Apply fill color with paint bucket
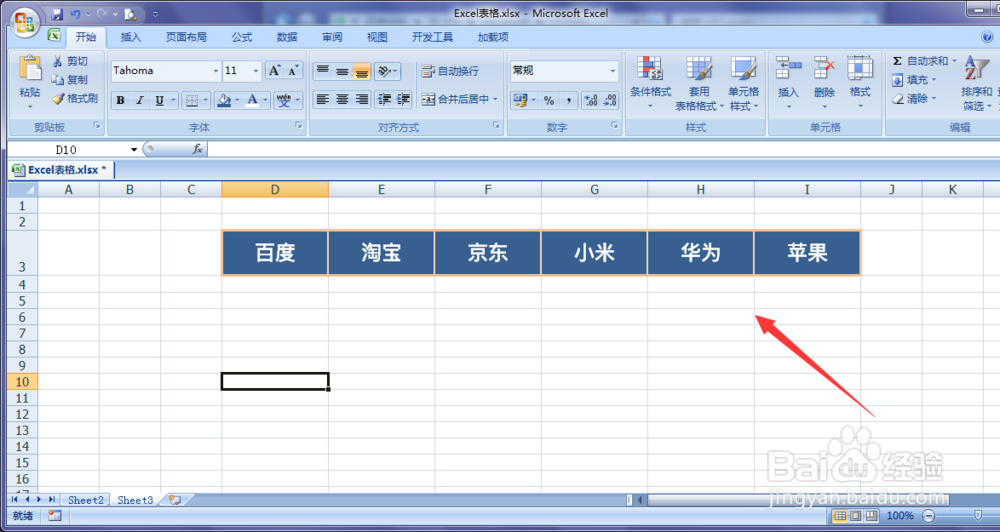 224,100
